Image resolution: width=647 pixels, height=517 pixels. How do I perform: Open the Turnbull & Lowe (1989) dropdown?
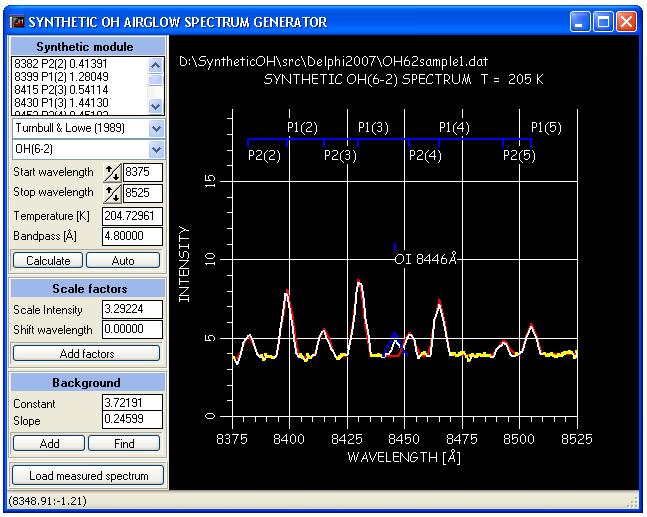point(156,128)
